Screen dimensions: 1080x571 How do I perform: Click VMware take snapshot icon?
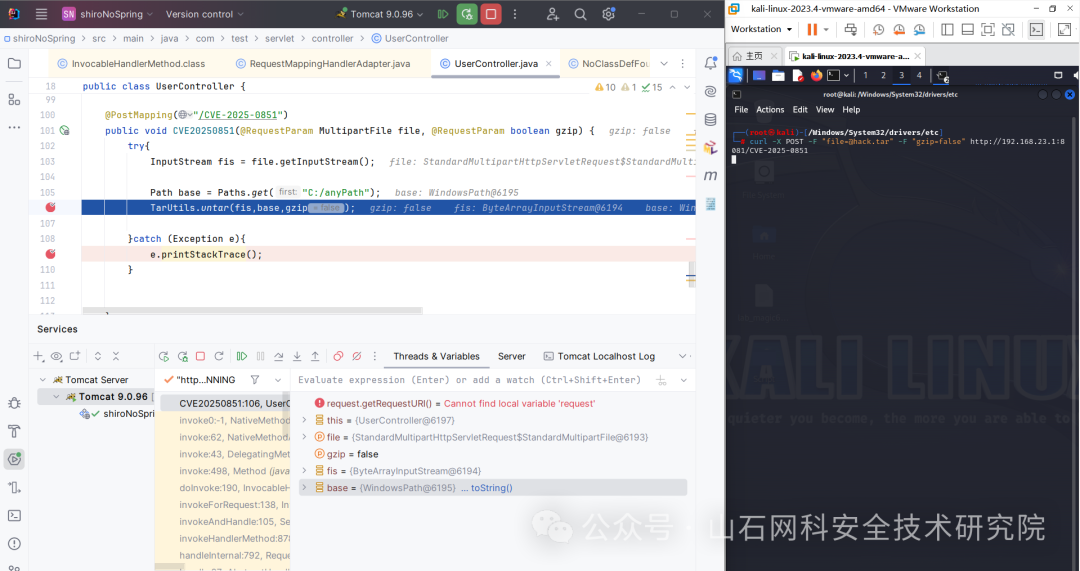tap(878, 29)
